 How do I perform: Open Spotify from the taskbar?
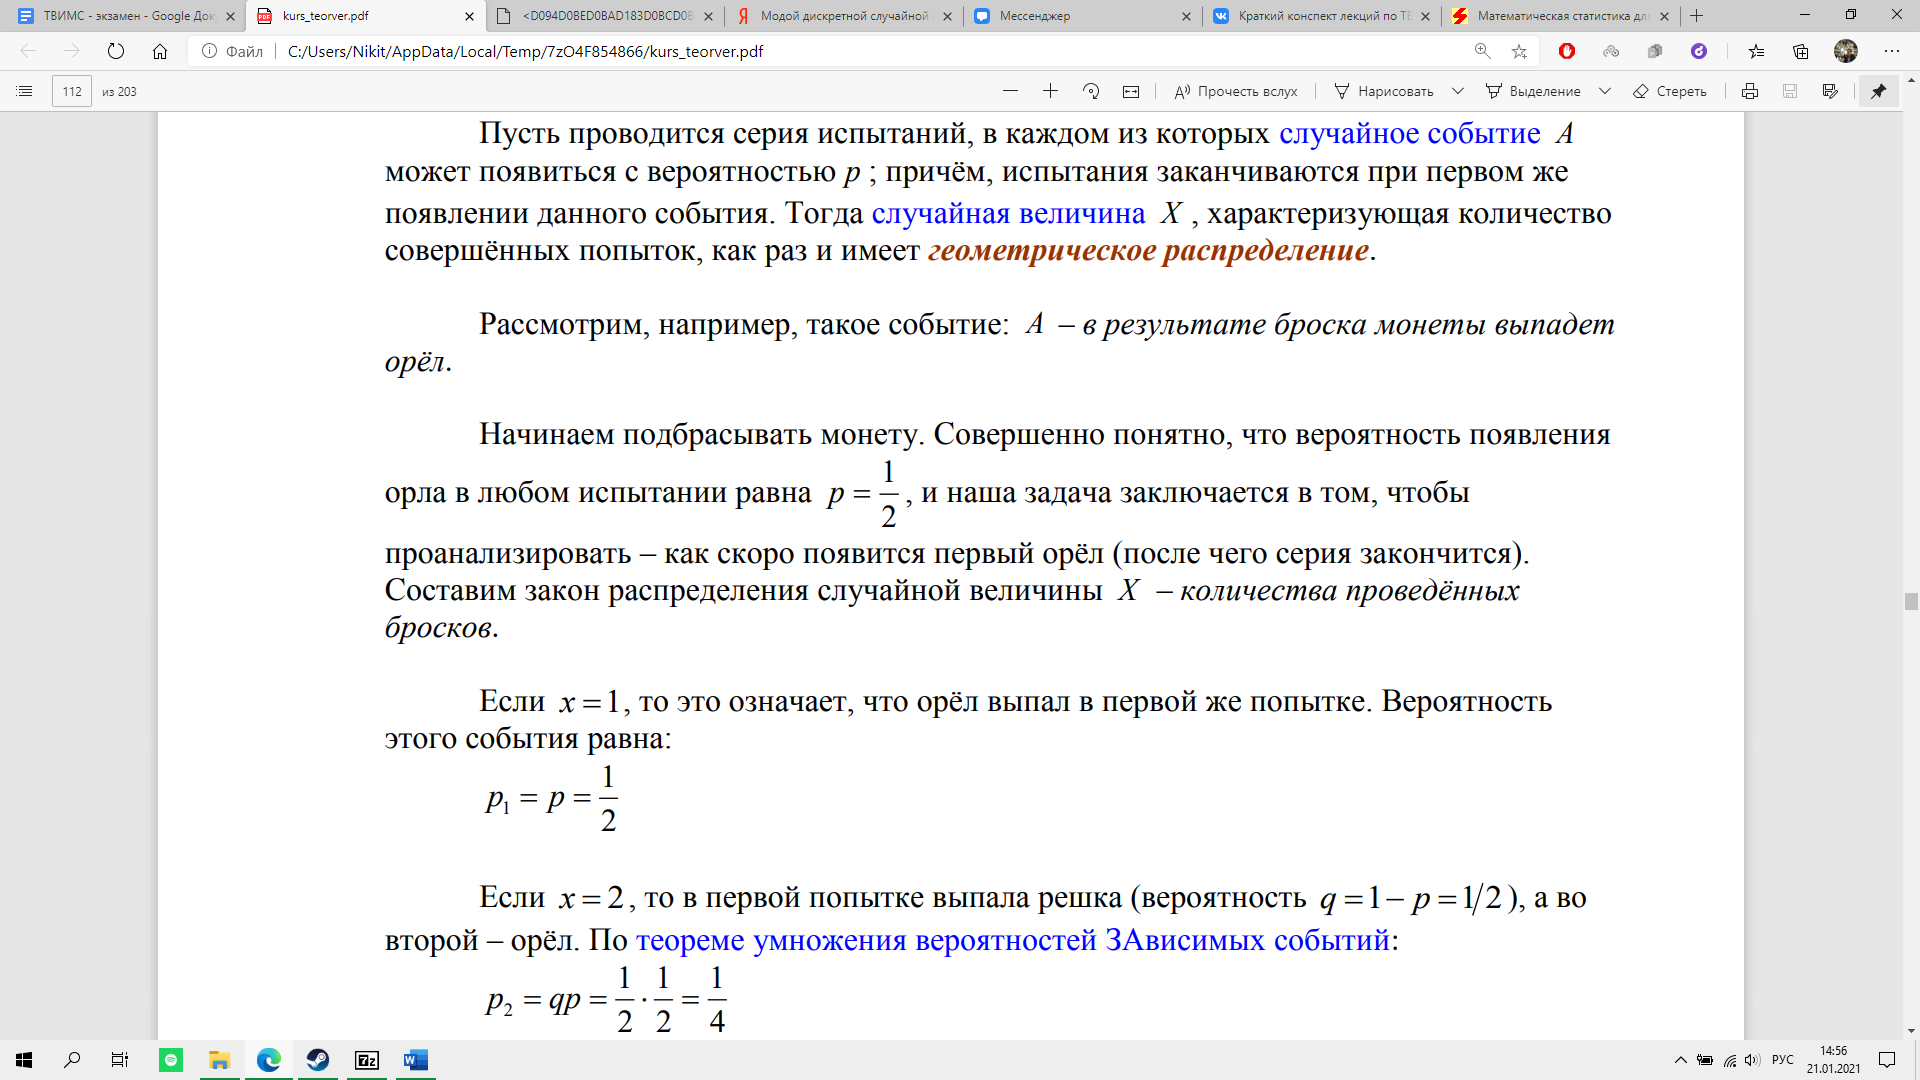171,1060
